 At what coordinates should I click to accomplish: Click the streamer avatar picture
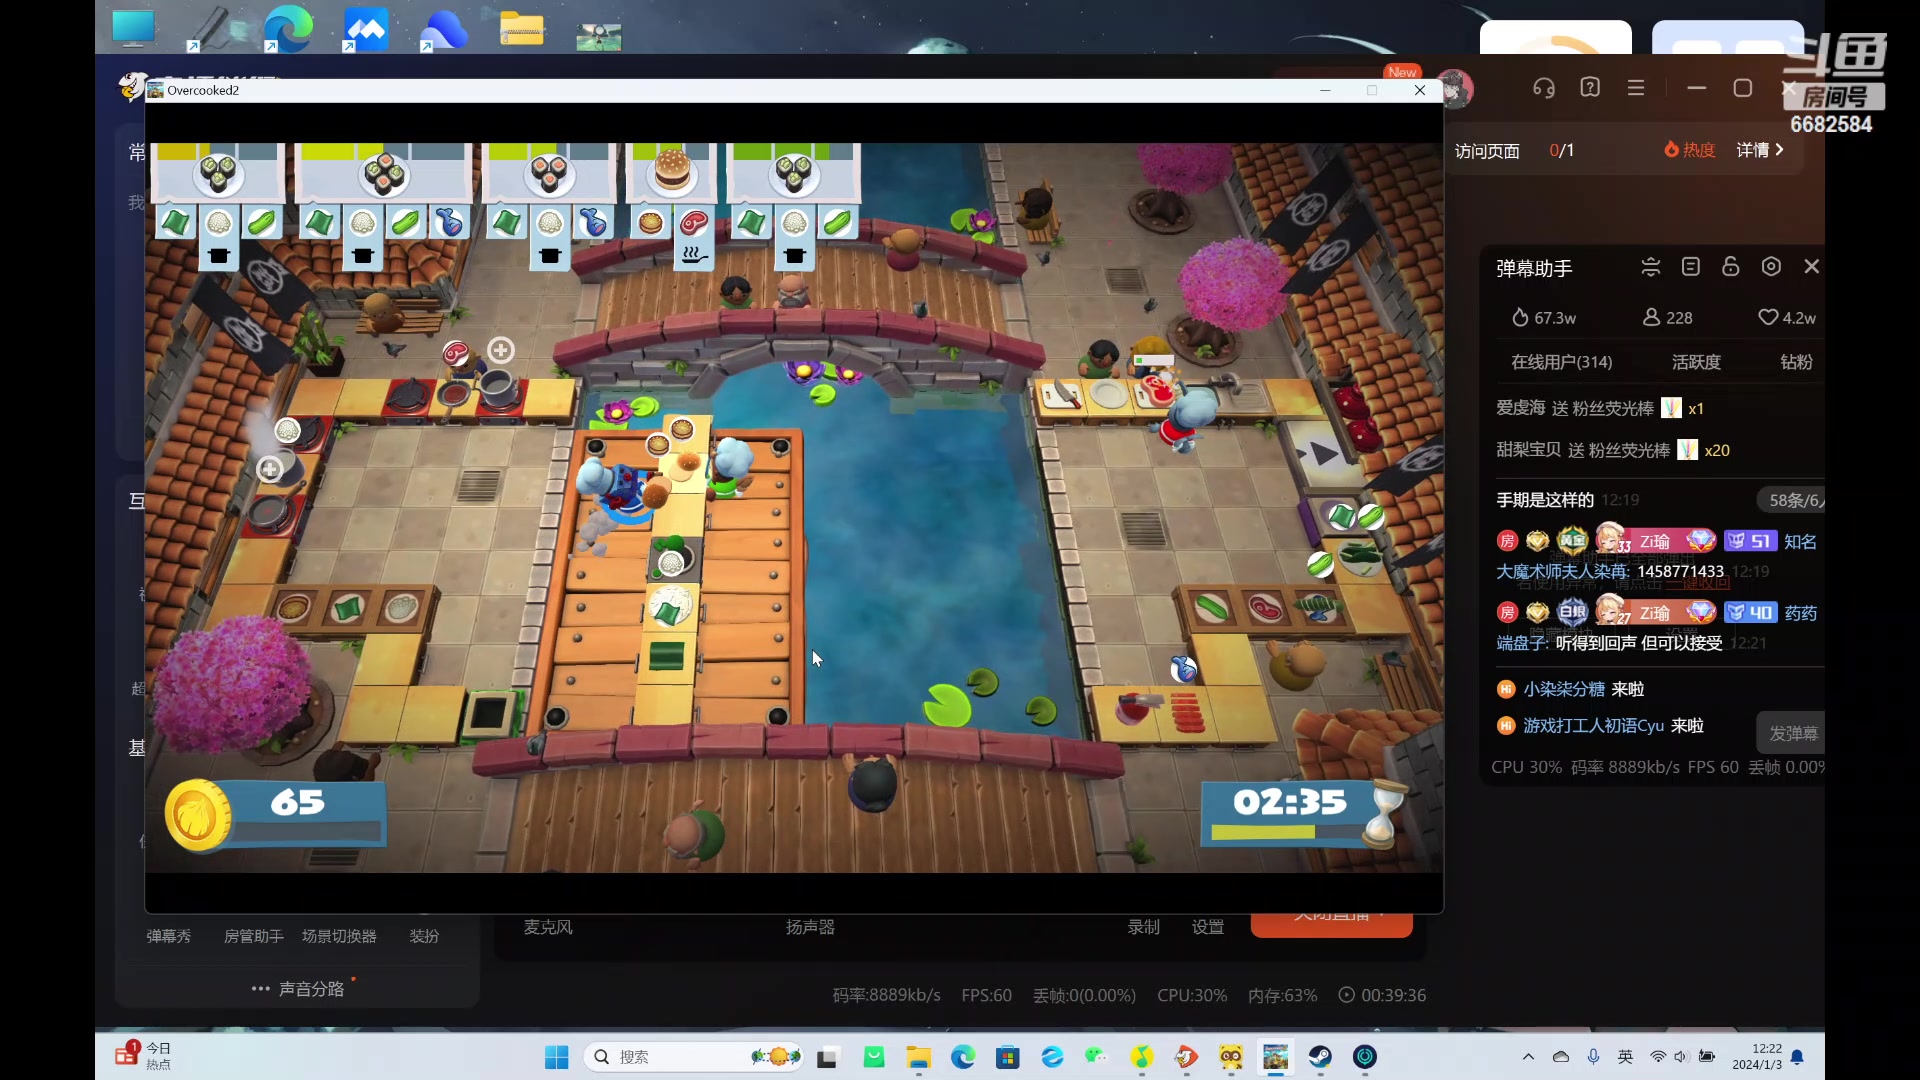(1455, 89)
